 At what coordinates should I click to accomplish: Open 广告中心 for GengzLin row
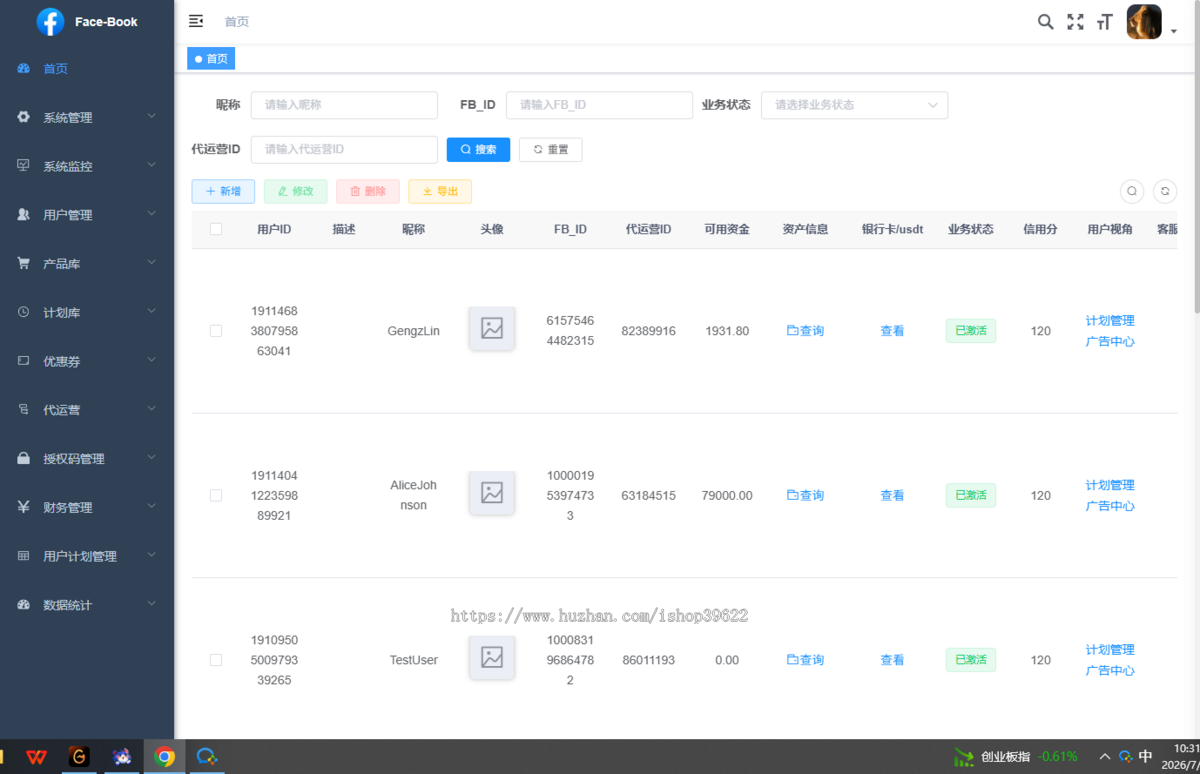tap(1110, 342)
